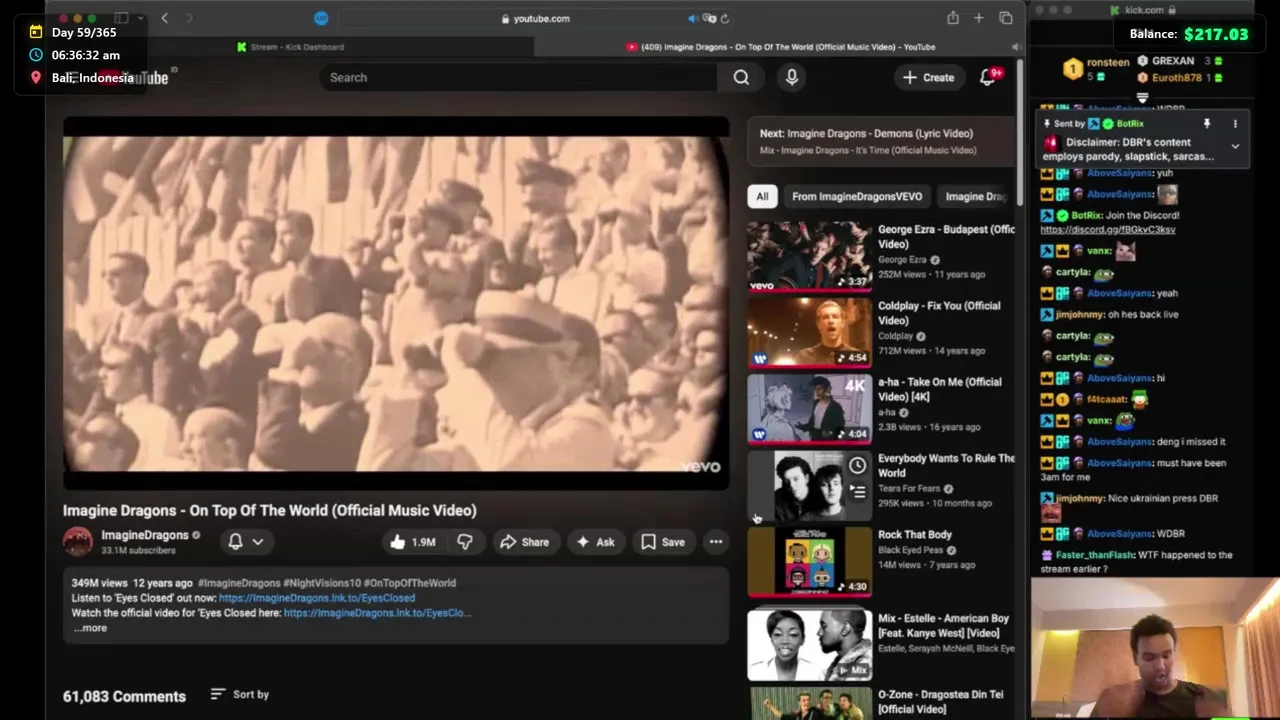Collapse Kick leaderboard with arrow handle
Viewport: 1280px width, 720px height.
(x=1142, y=98)
